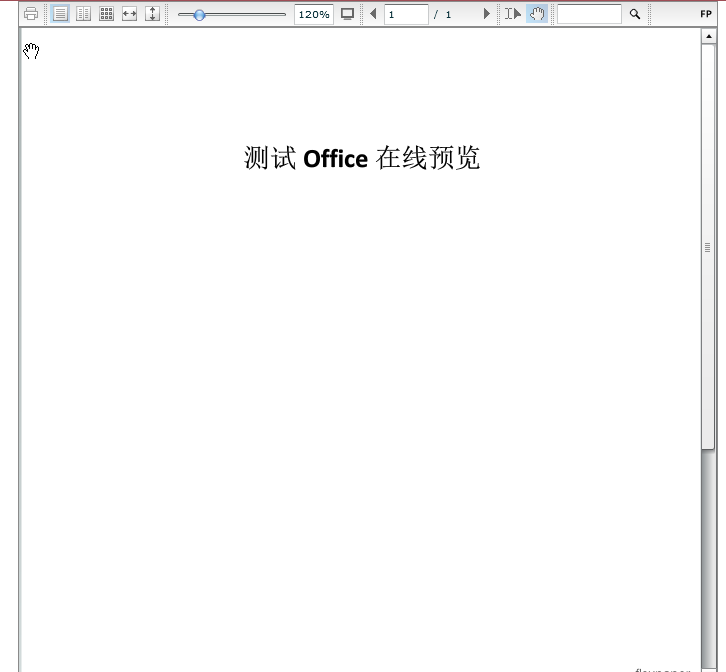The width and height of the screenshot is (726, 672).
Task: Toggle fullscreen monitor mode
Action: [x=347, y=14]
